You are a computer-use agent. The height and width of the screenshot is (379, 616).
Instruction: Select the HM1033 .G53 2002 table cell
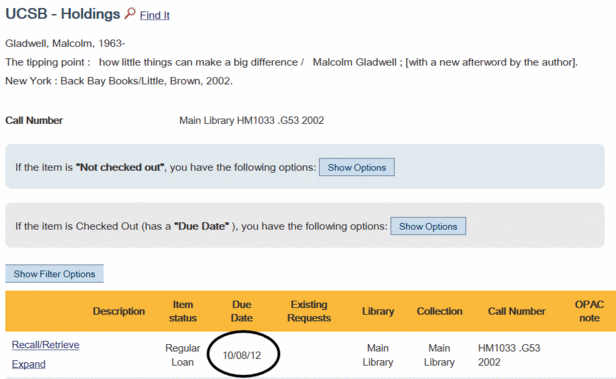coord(509,355)
